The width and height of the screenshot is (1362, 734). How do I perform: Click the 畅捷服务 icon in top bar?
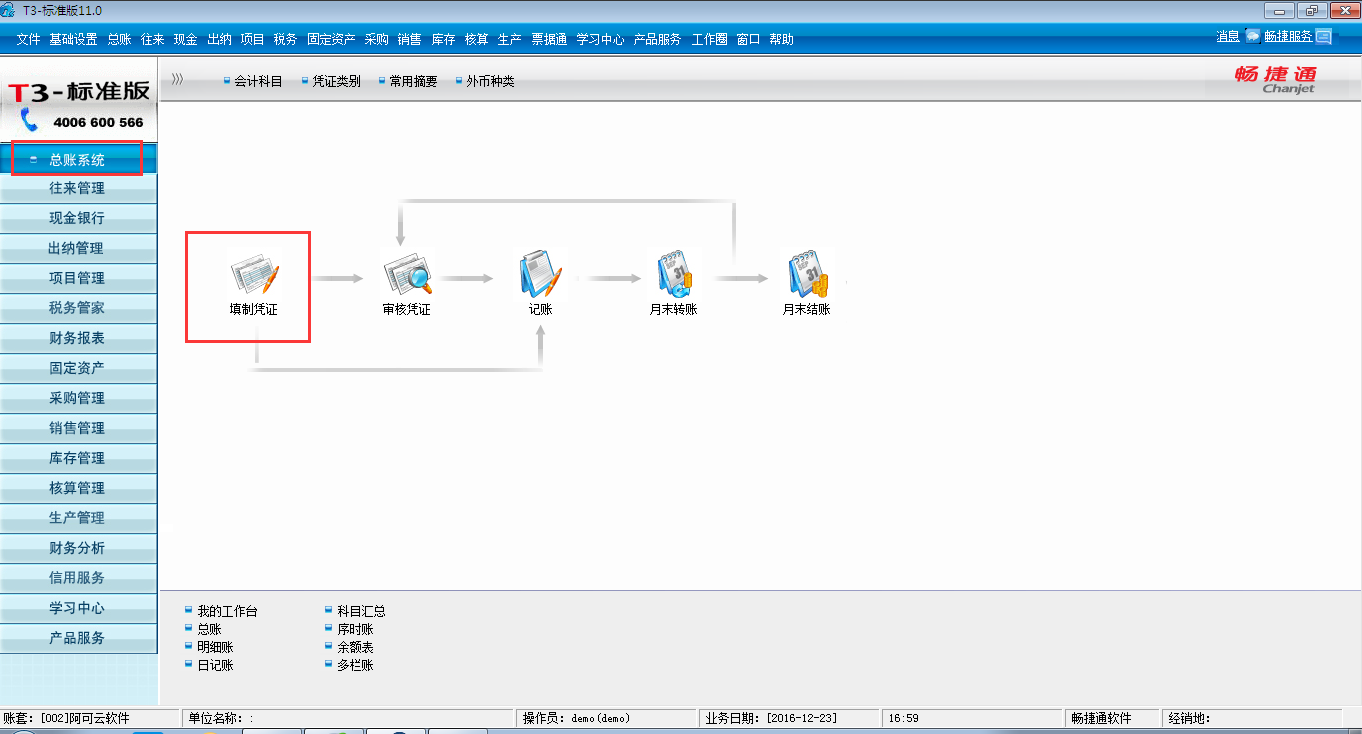pyautogui.click(x=1324, y=37)
